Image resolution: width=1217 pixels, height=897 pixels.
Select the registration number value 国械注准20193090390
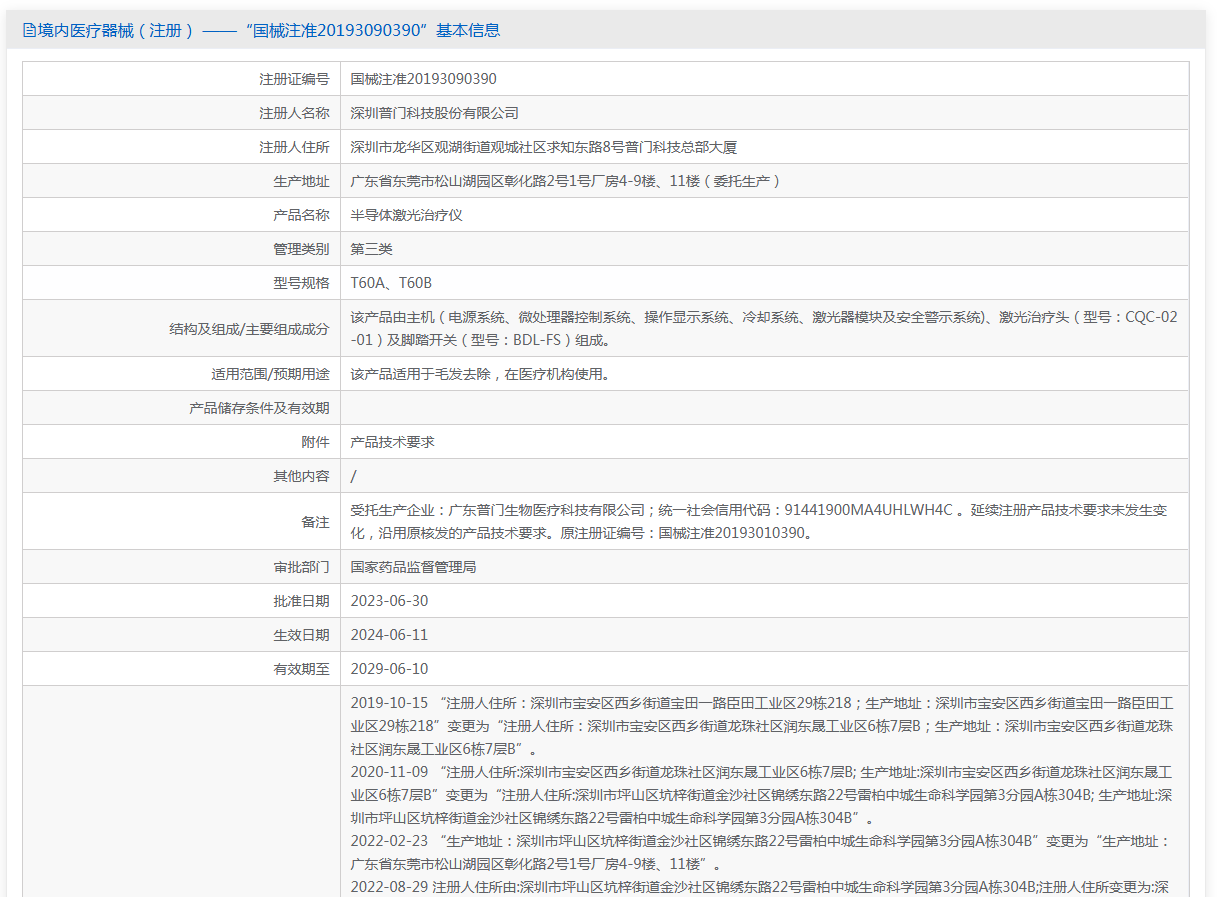pyautogui.click(x=423, y=79)
